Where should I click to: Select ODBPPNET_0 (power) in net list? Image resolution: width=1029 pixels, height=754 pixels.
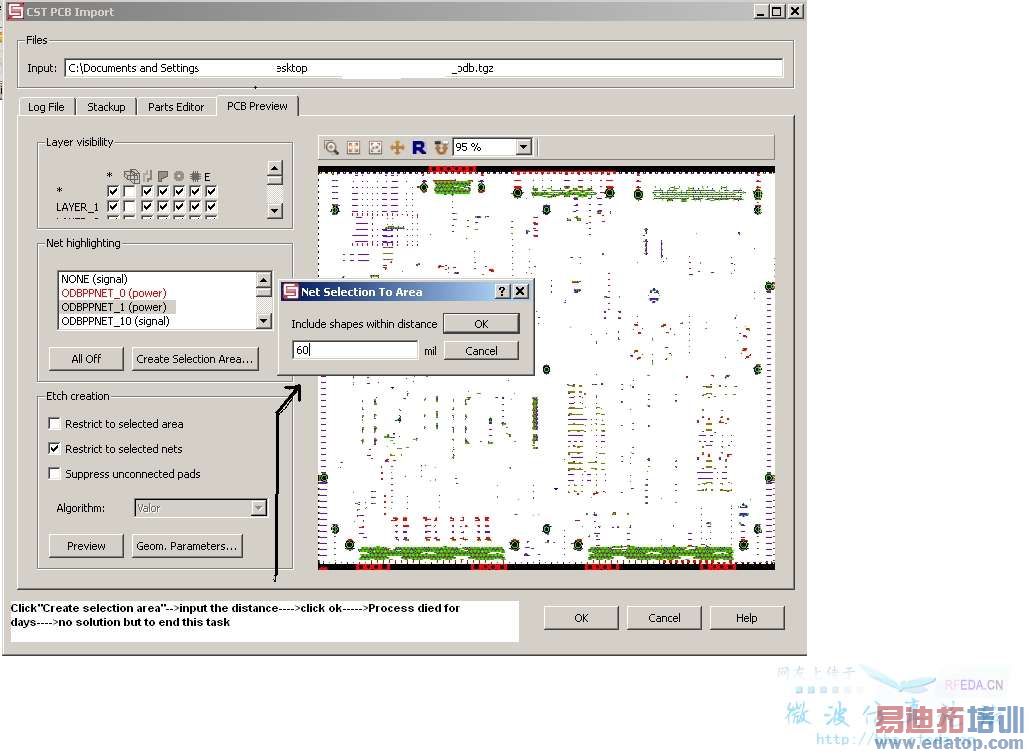click(x=114, y=293)
